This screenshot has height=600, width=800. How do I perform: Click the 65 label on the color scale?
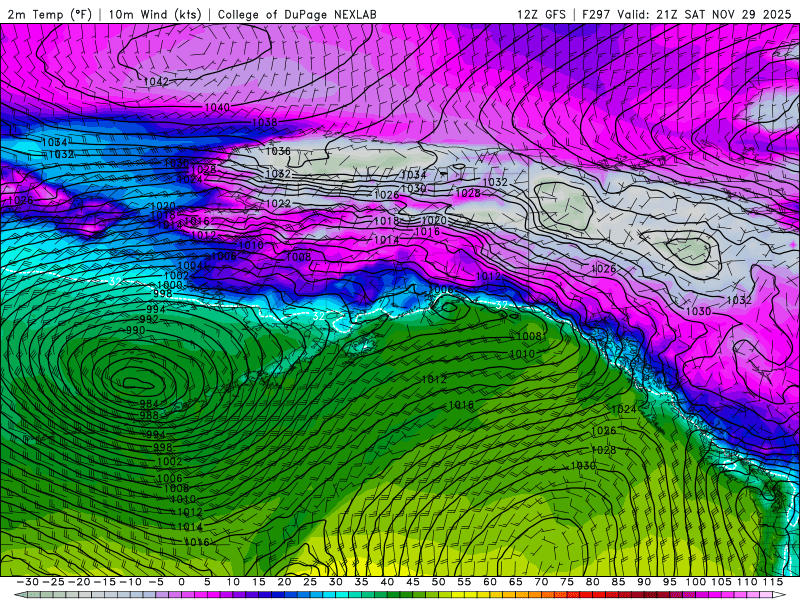[x=515, y=582]
